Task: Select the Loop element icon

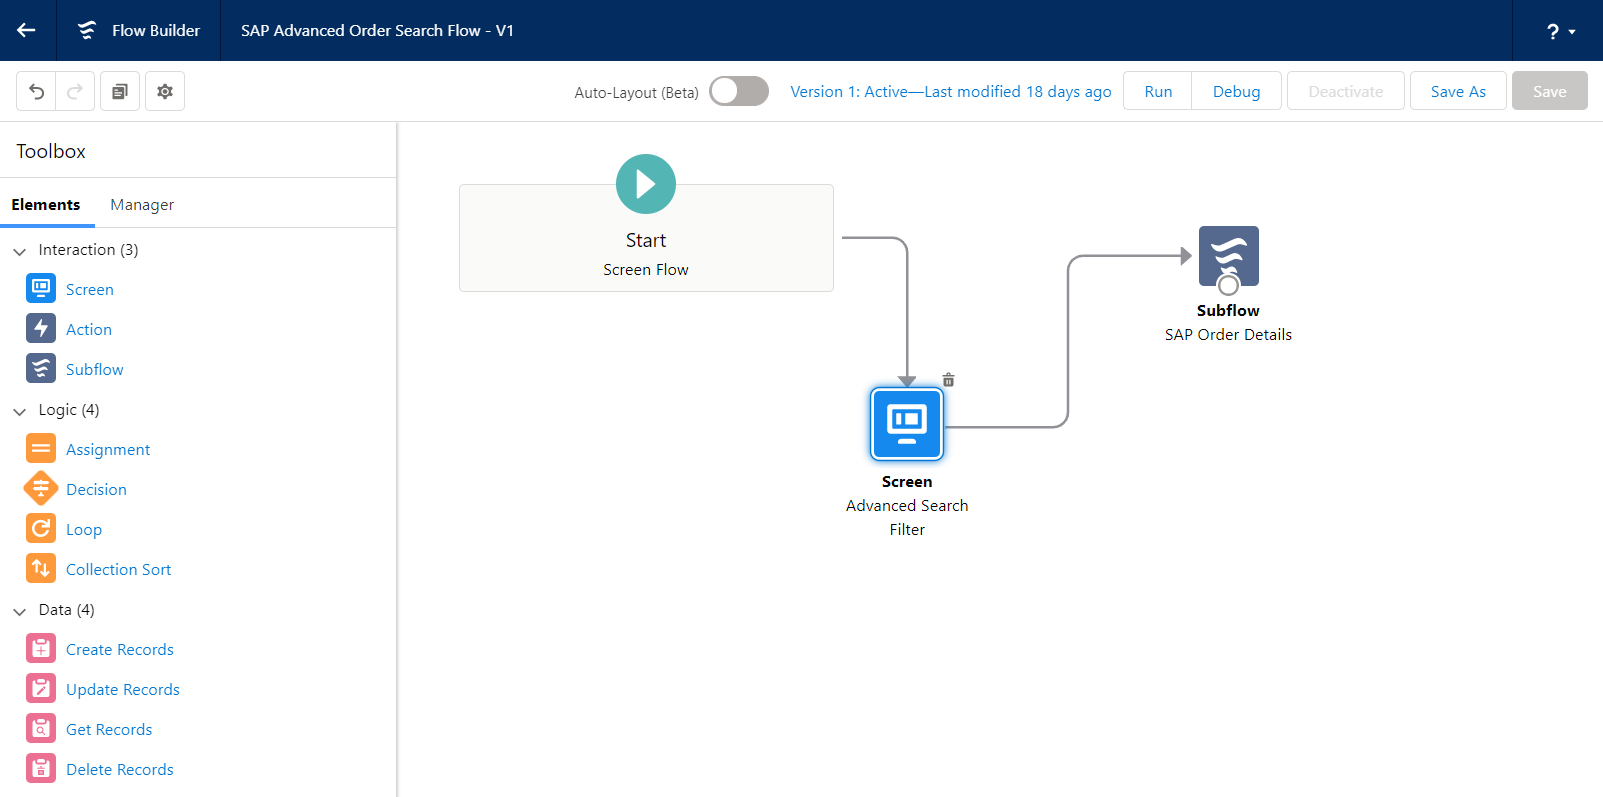Action: point(41,528)
